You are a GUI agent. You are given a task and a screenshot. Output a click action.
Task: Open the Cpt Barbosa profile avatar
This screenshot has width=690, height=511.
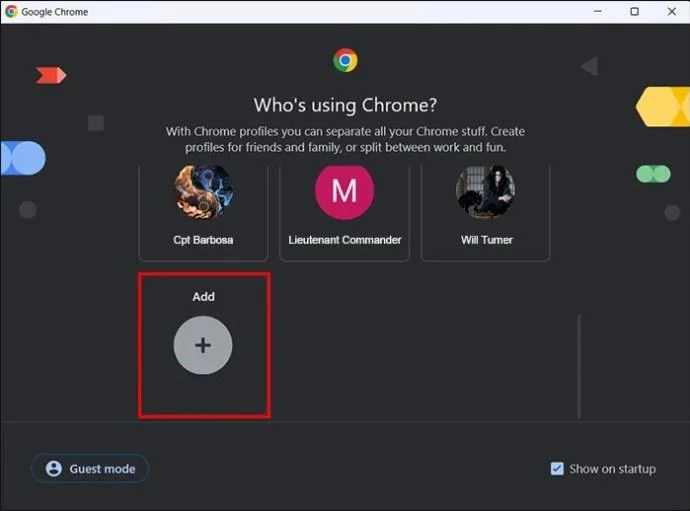(203, 192)
